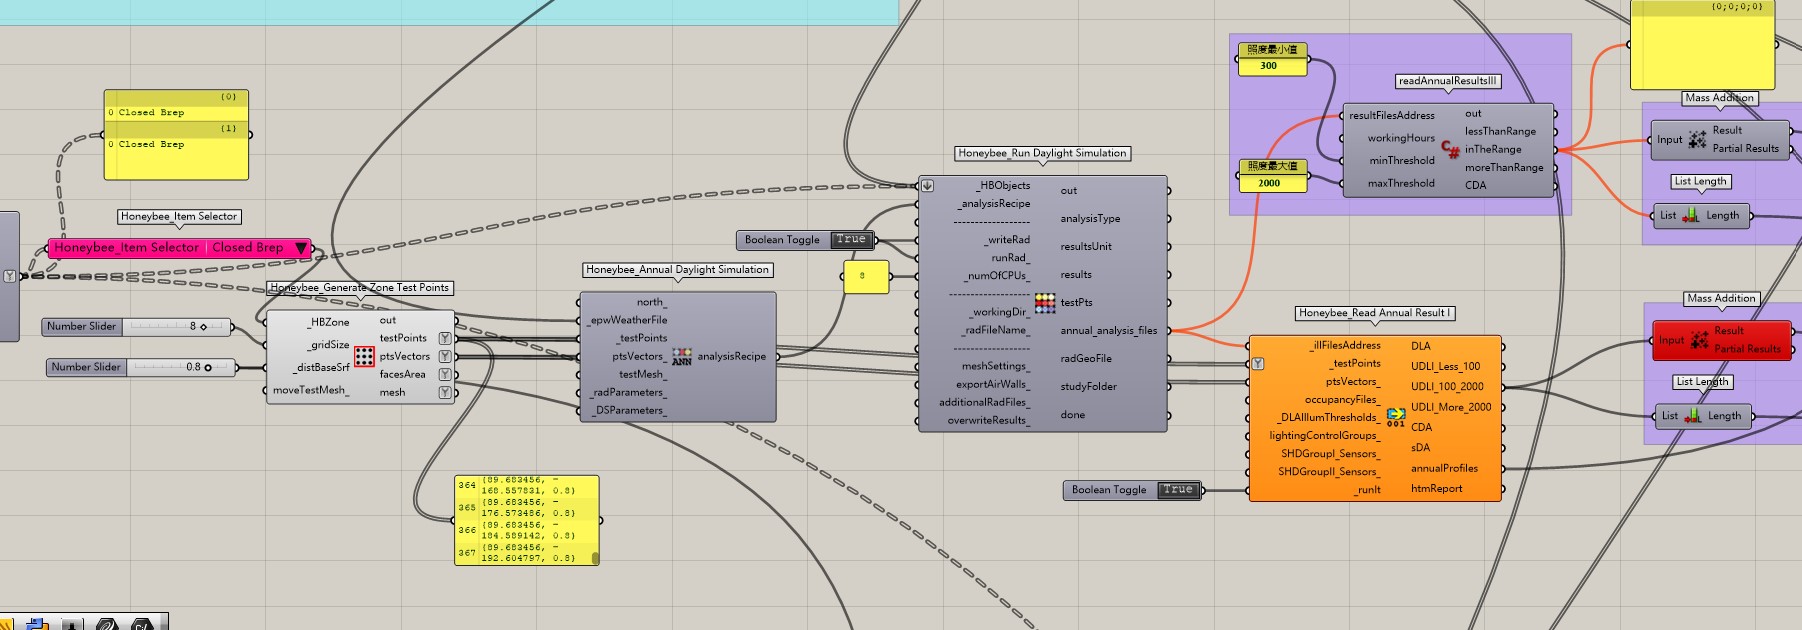
Task: Click the UDLI_100_2000 output label
Action: point(1447,386)
